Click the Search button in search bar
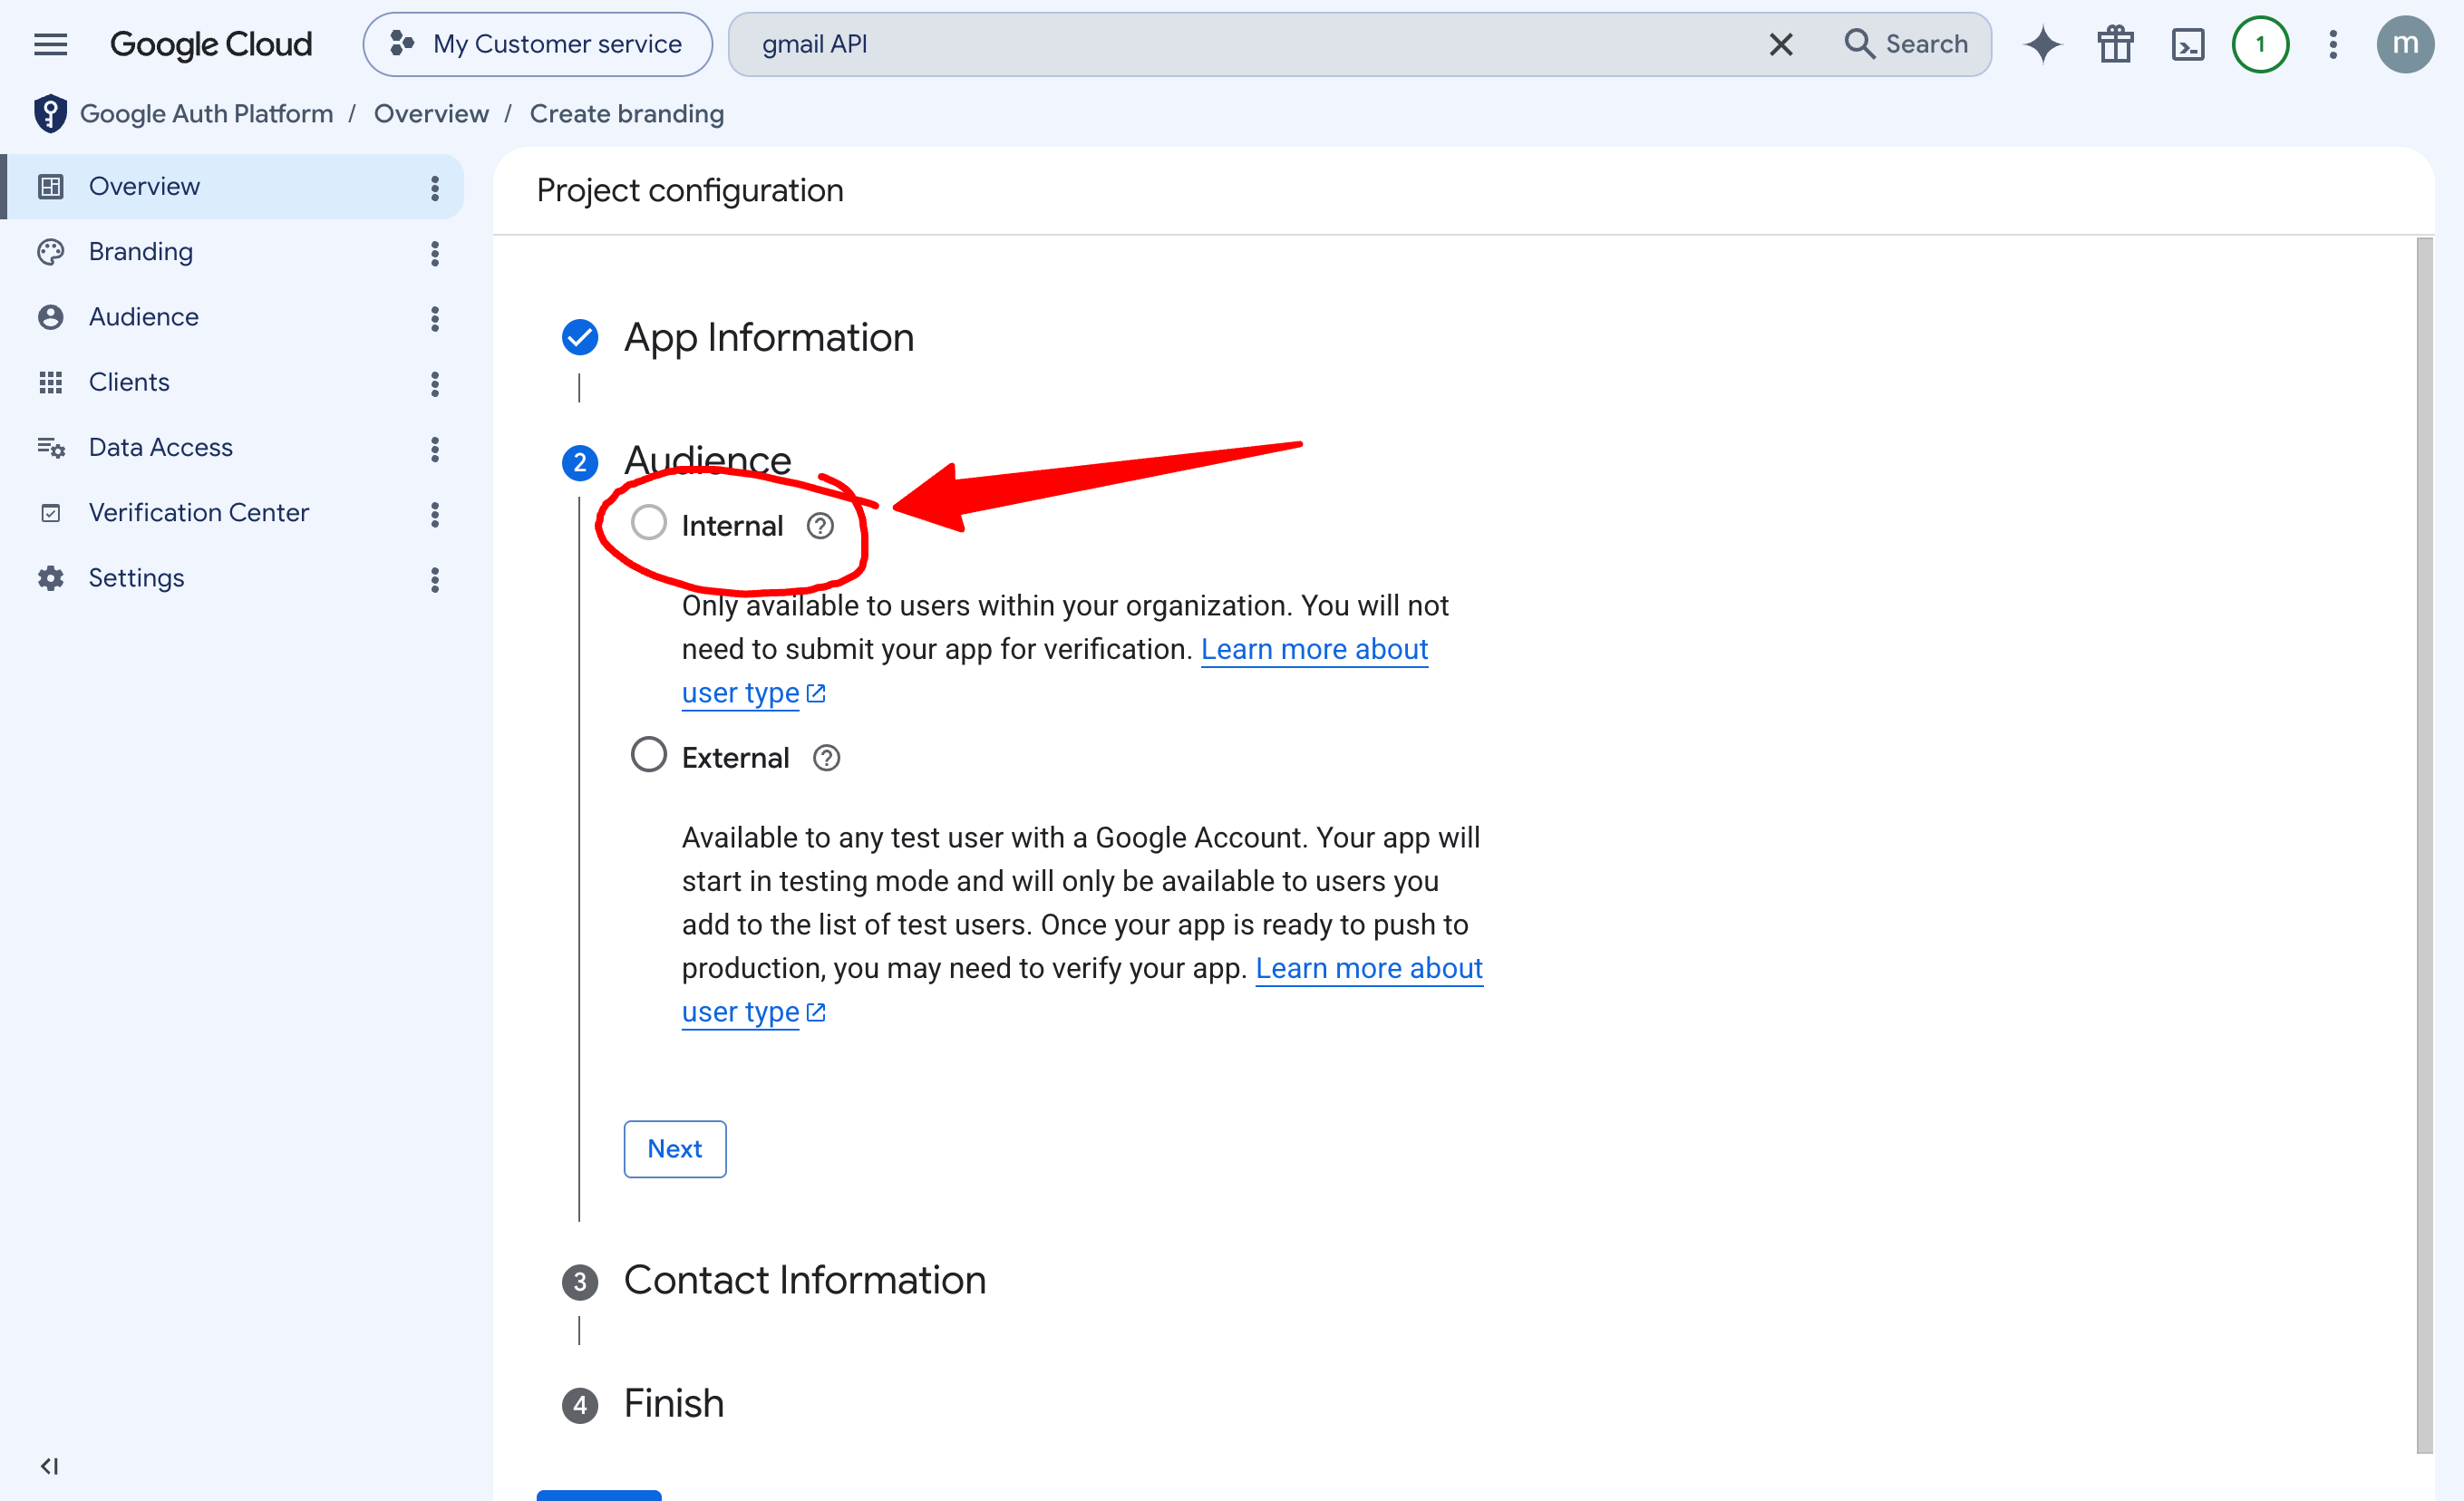The width and height of the screenshot is (2464, 1501). (1906, 44)
